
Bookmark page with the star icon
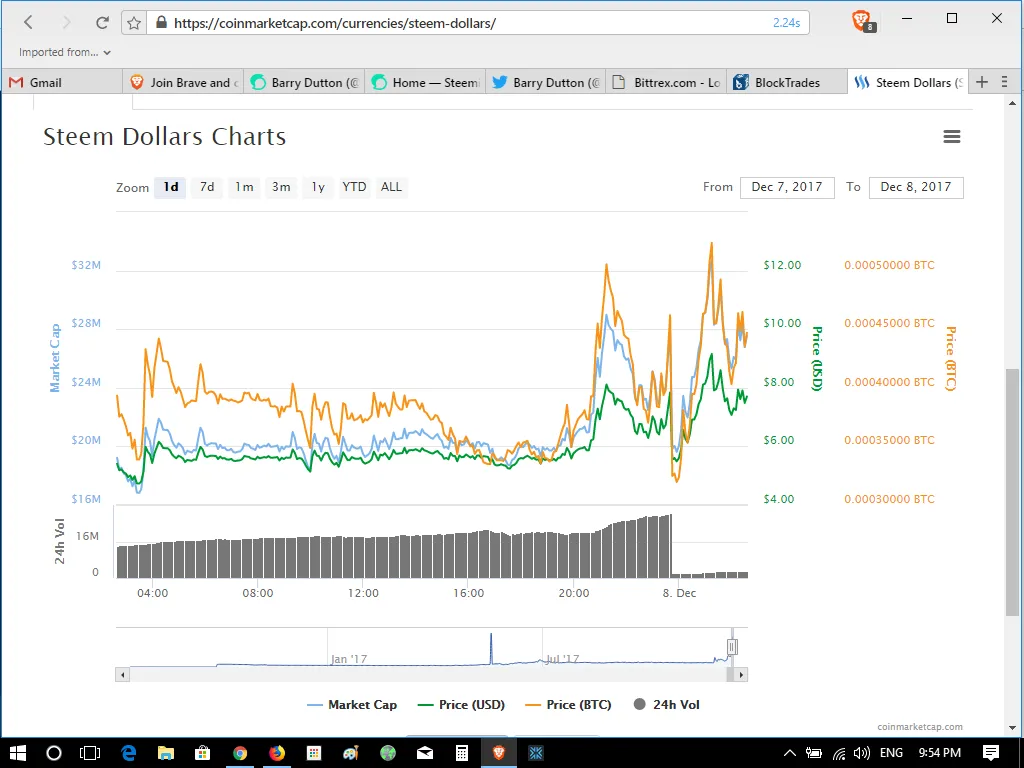[x=134, y=23]
